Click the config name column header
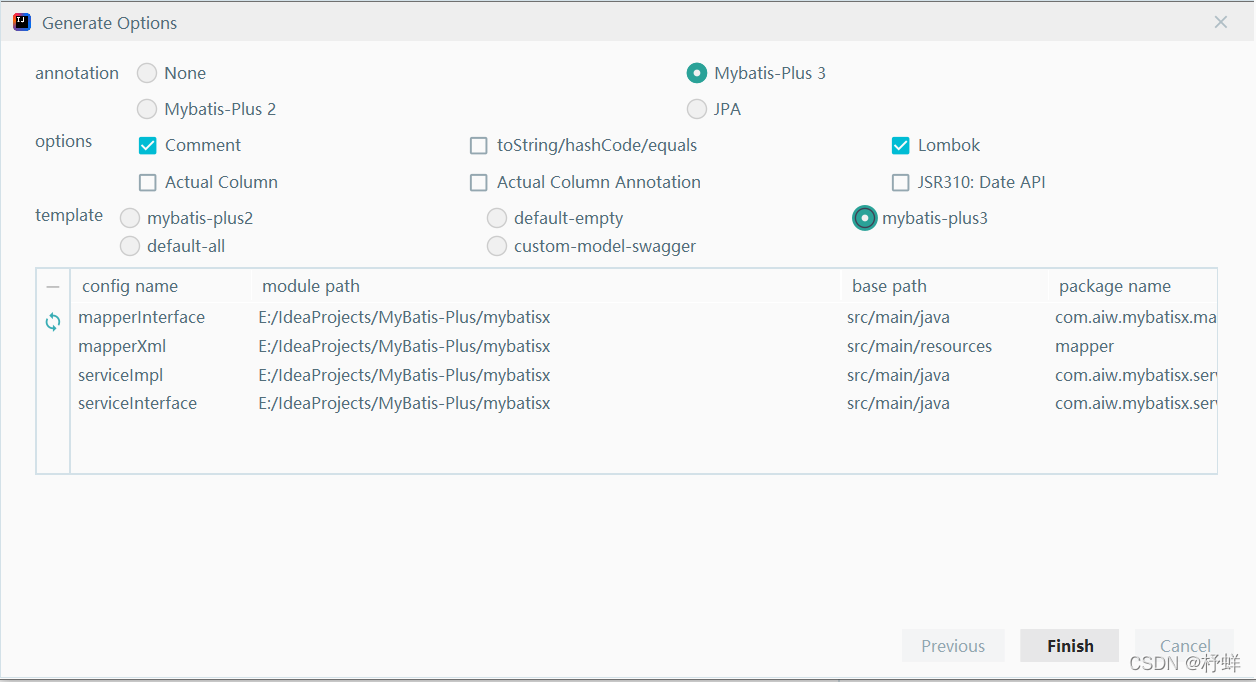 pos(160,287)
